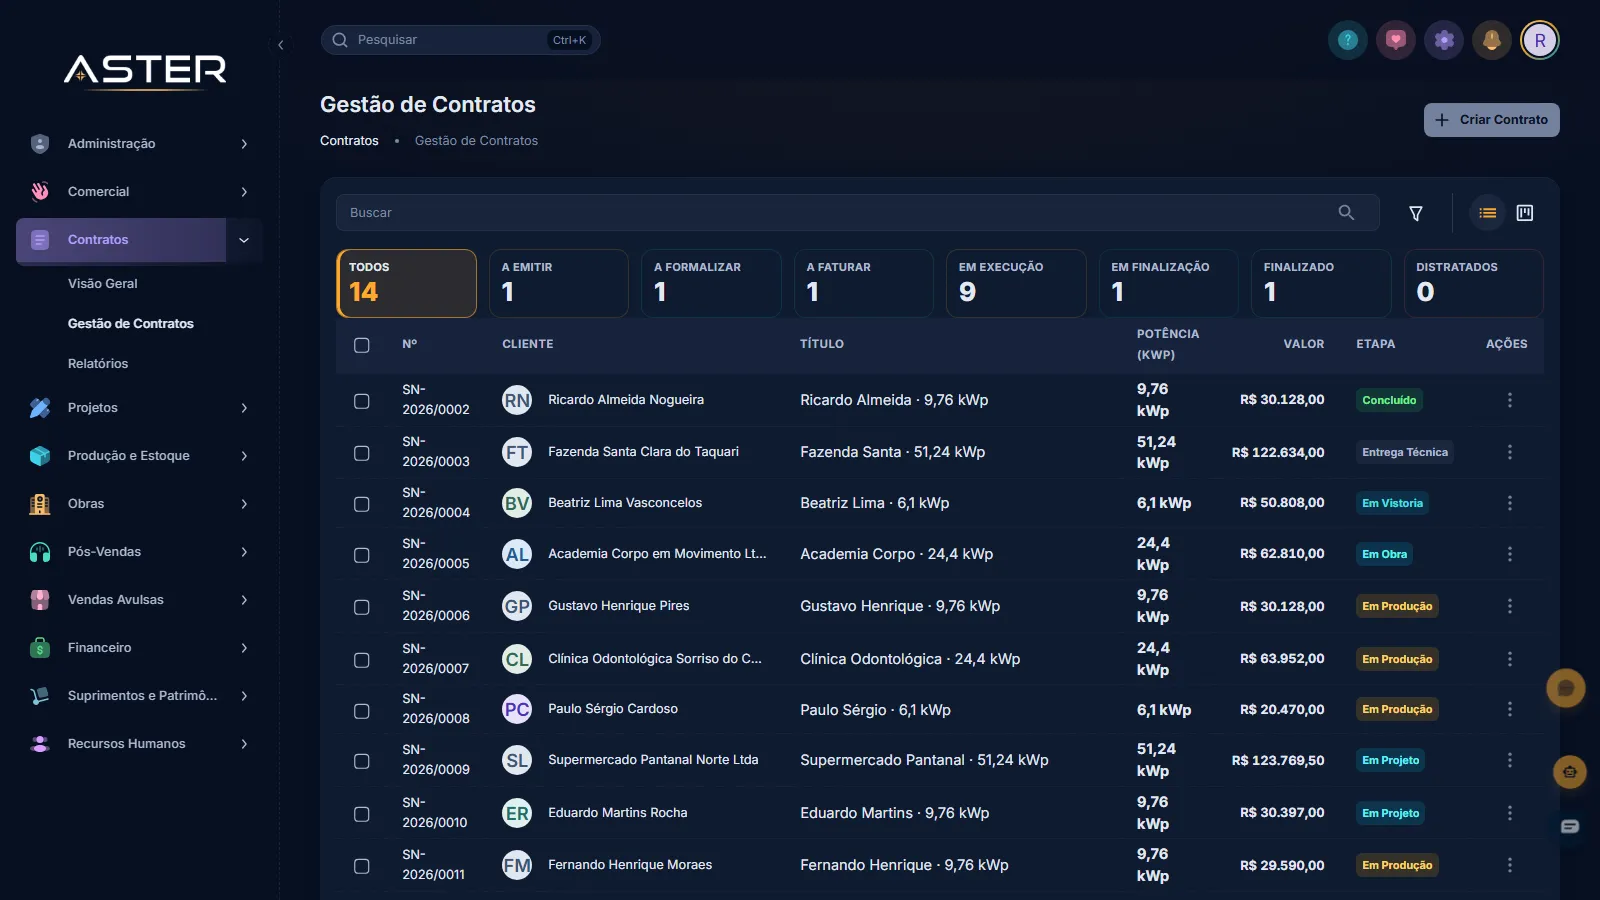Open the small message icon at lower right

[x=1570, y=826]
